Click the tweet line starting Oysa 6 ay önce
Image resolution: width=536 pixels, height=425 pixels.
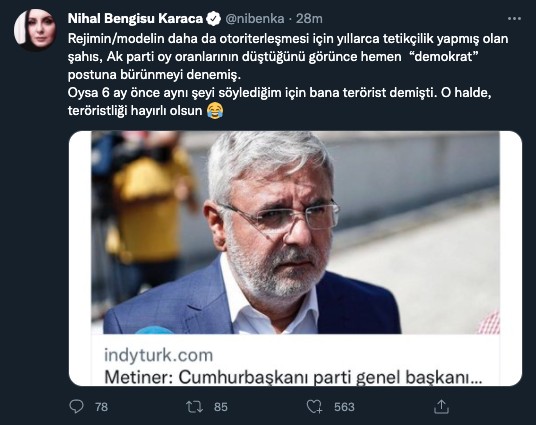click(279, 93)
